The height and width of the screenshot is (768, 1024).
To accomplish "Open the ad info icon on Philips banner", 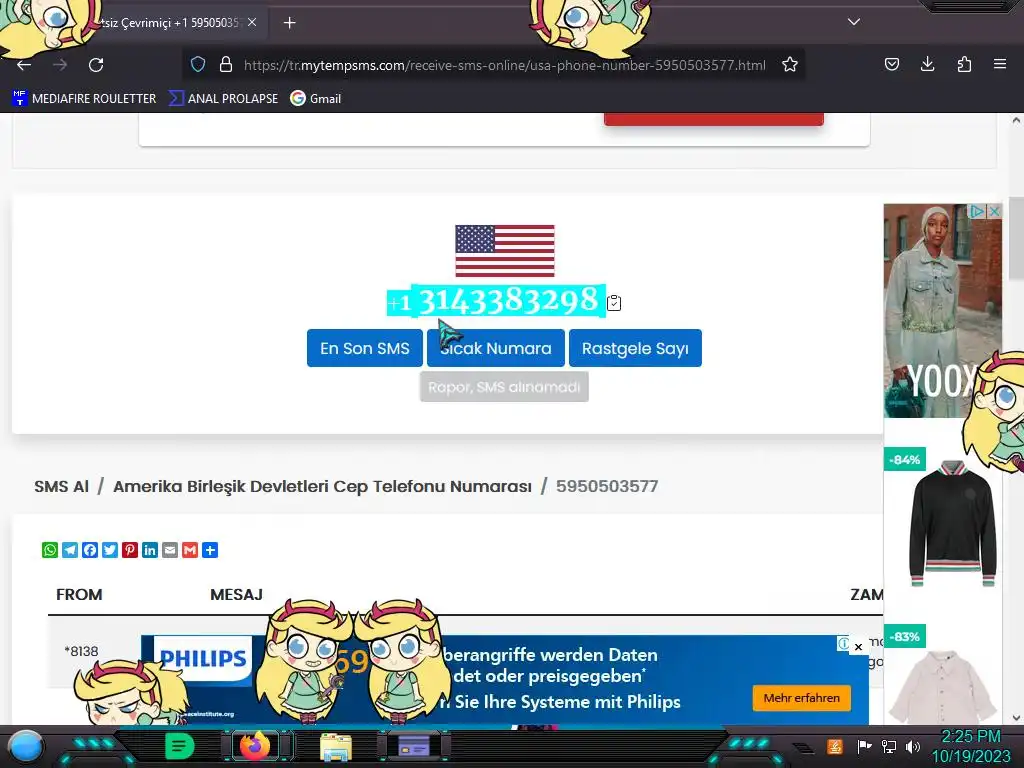I will coord(844,644).
